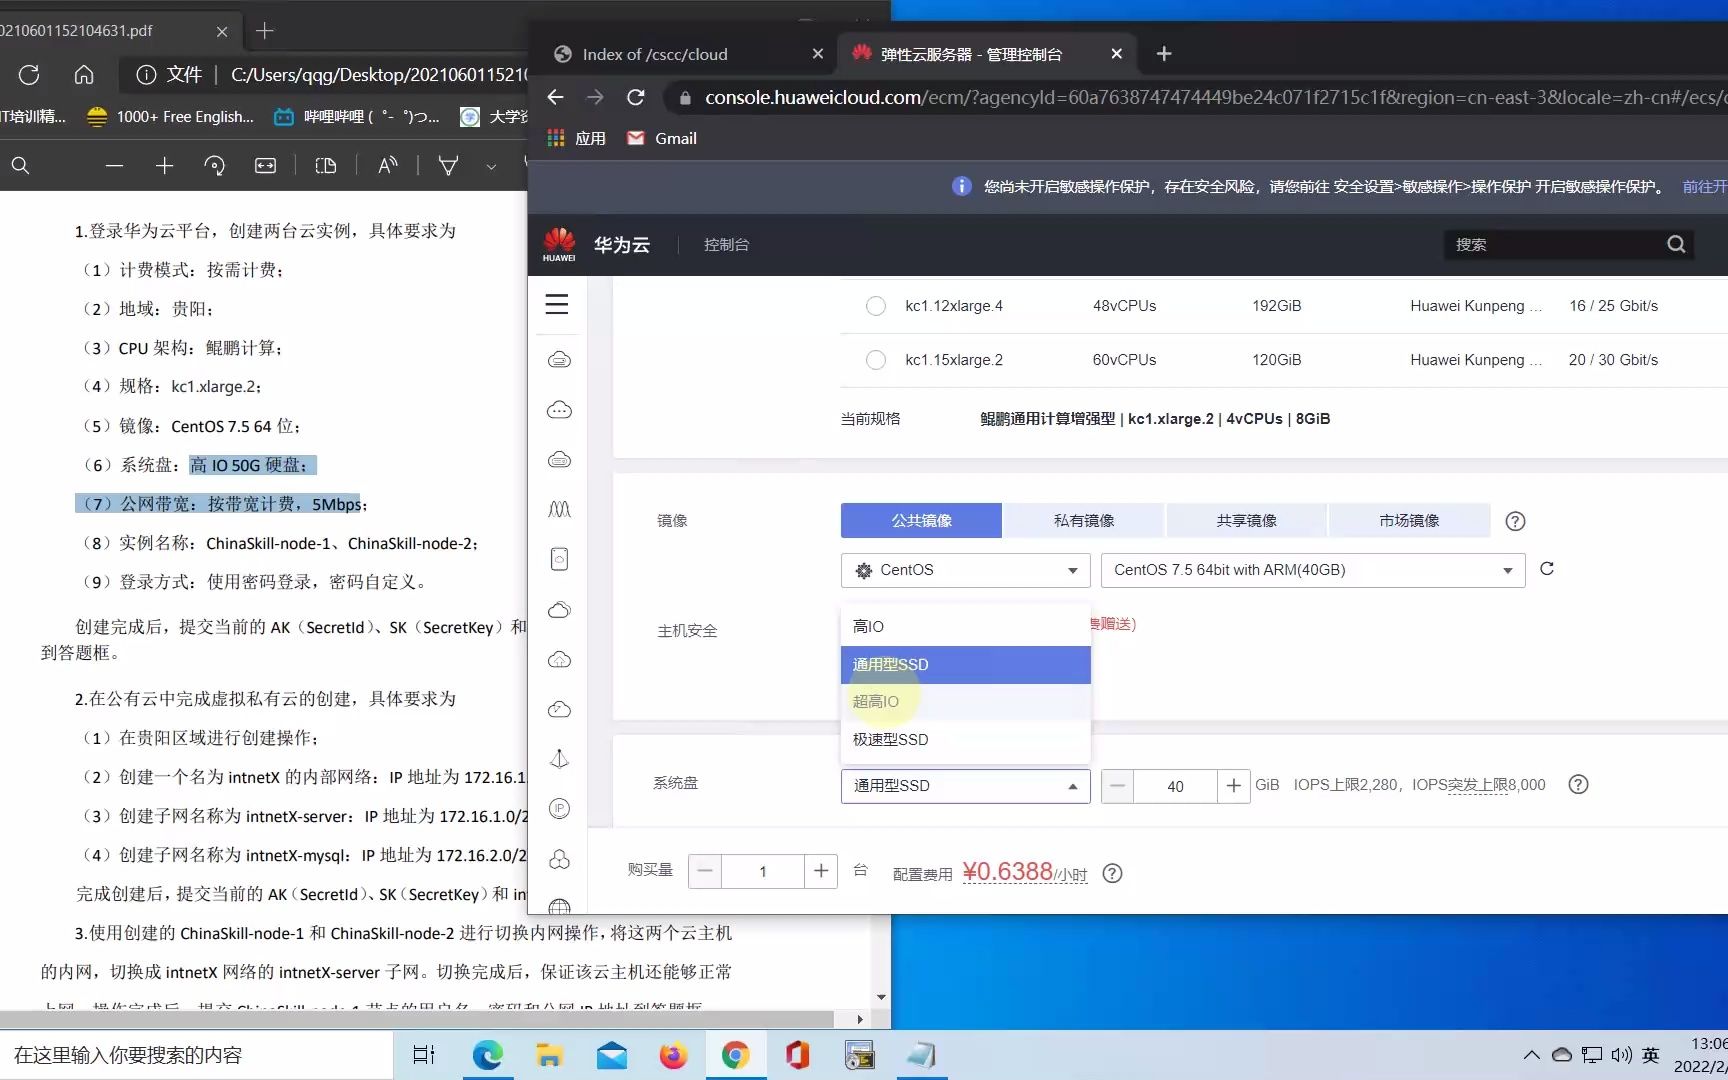Refresh the image list icon
1728x1080 pixels.
tap(1547, 569)
